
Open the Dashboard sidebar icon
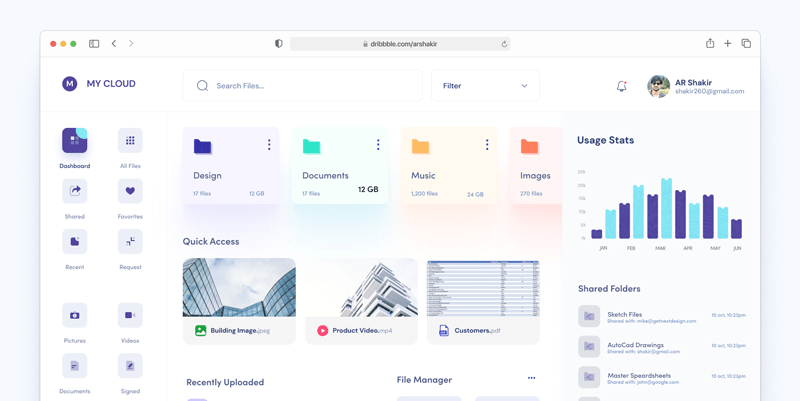coord(74,141)
